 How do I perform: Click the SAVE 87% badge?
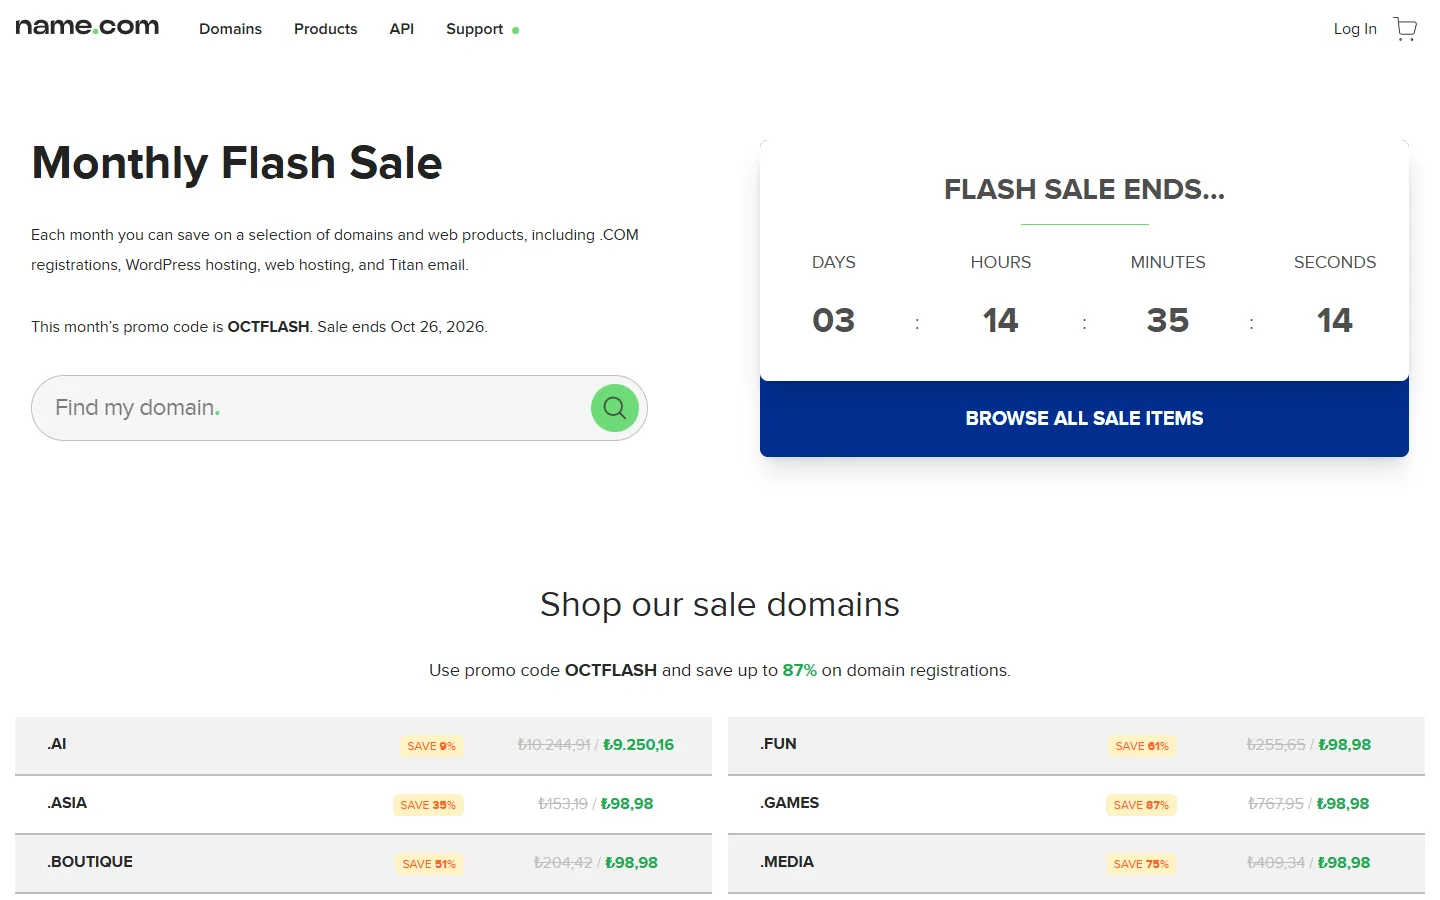1141,805
